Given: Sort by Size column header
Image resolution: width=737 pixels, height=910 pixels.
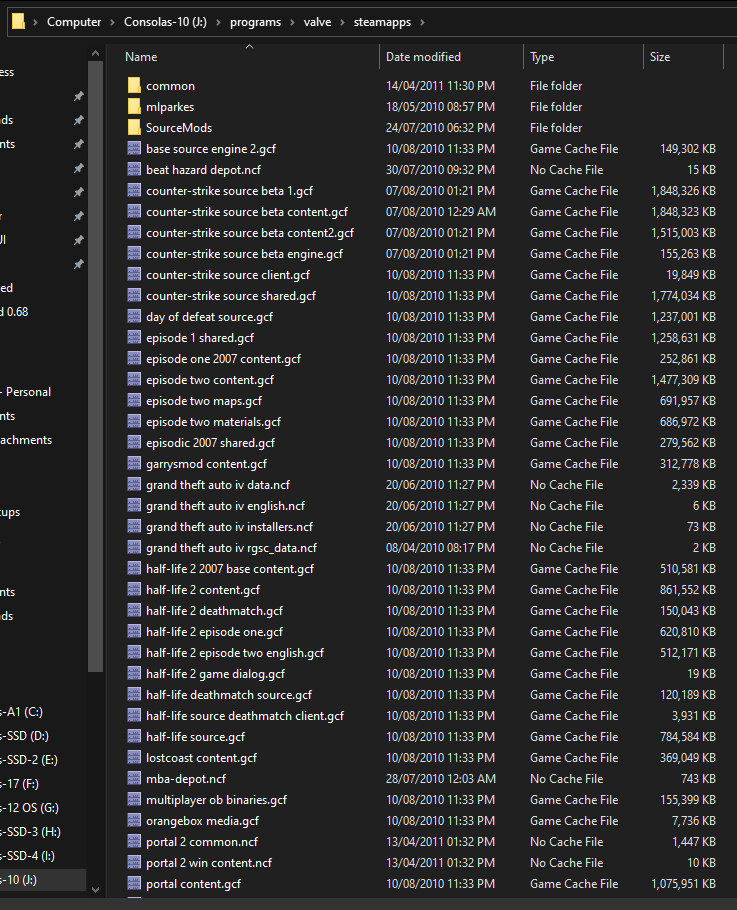Looking at the screenshot, I should 660,57.
